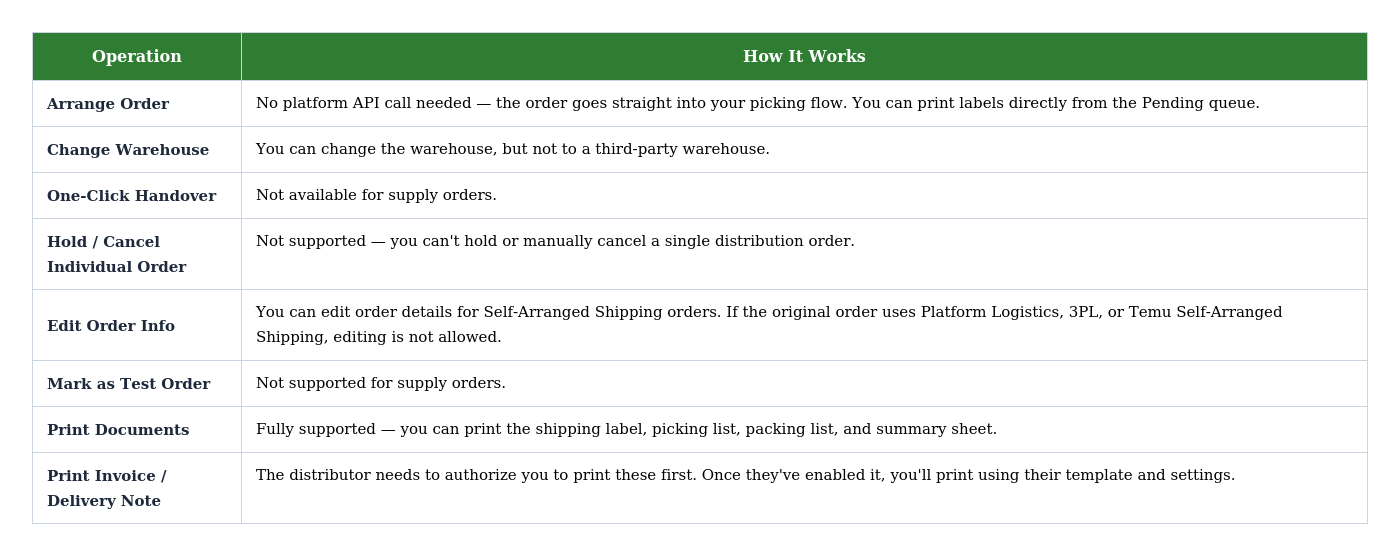Click 'Not available for supply orders' text
The height and width of the screenshot is (556, 1400).
(376, 196)
